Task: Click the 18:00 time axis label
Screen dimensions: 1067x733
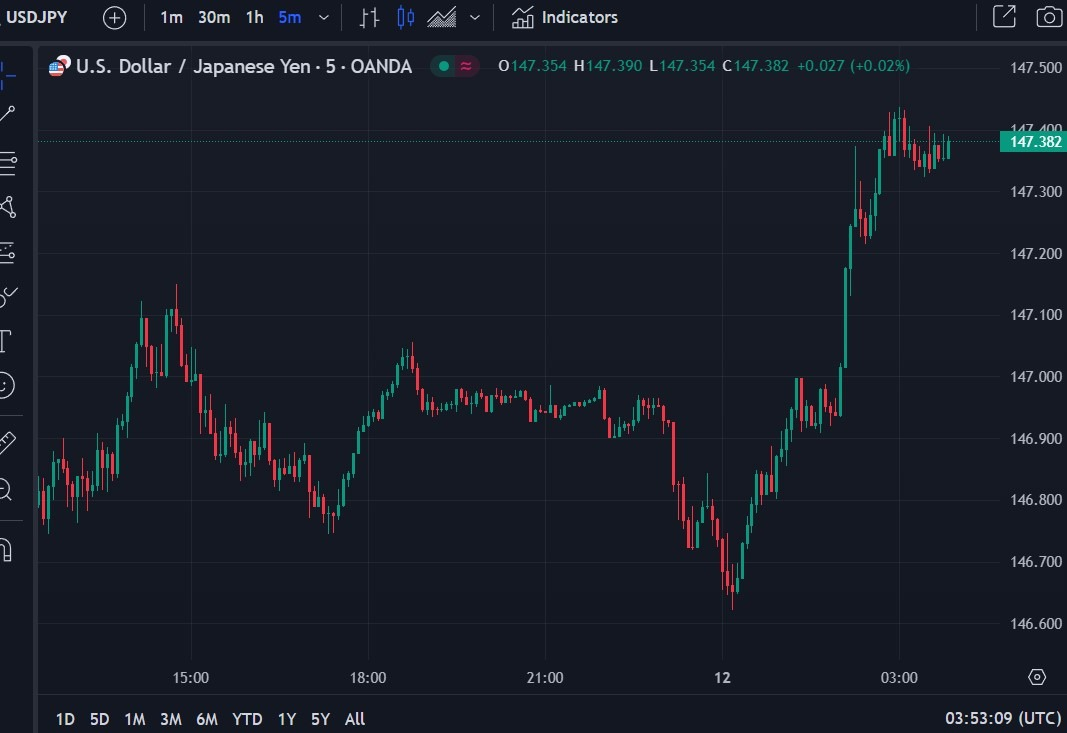Action: (368, 678)
